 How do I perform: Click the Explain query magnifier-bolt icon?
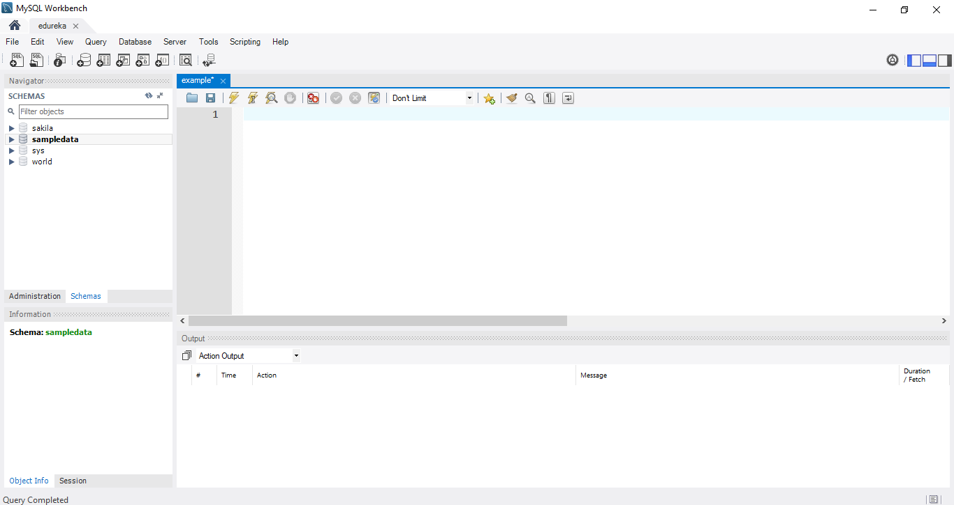(x=271, y=98)
